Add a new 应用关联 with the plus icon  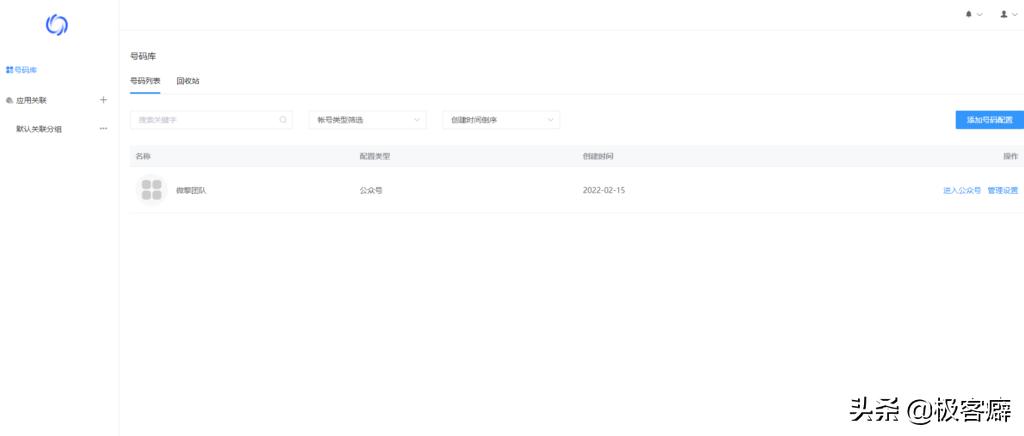pos(103,100)
